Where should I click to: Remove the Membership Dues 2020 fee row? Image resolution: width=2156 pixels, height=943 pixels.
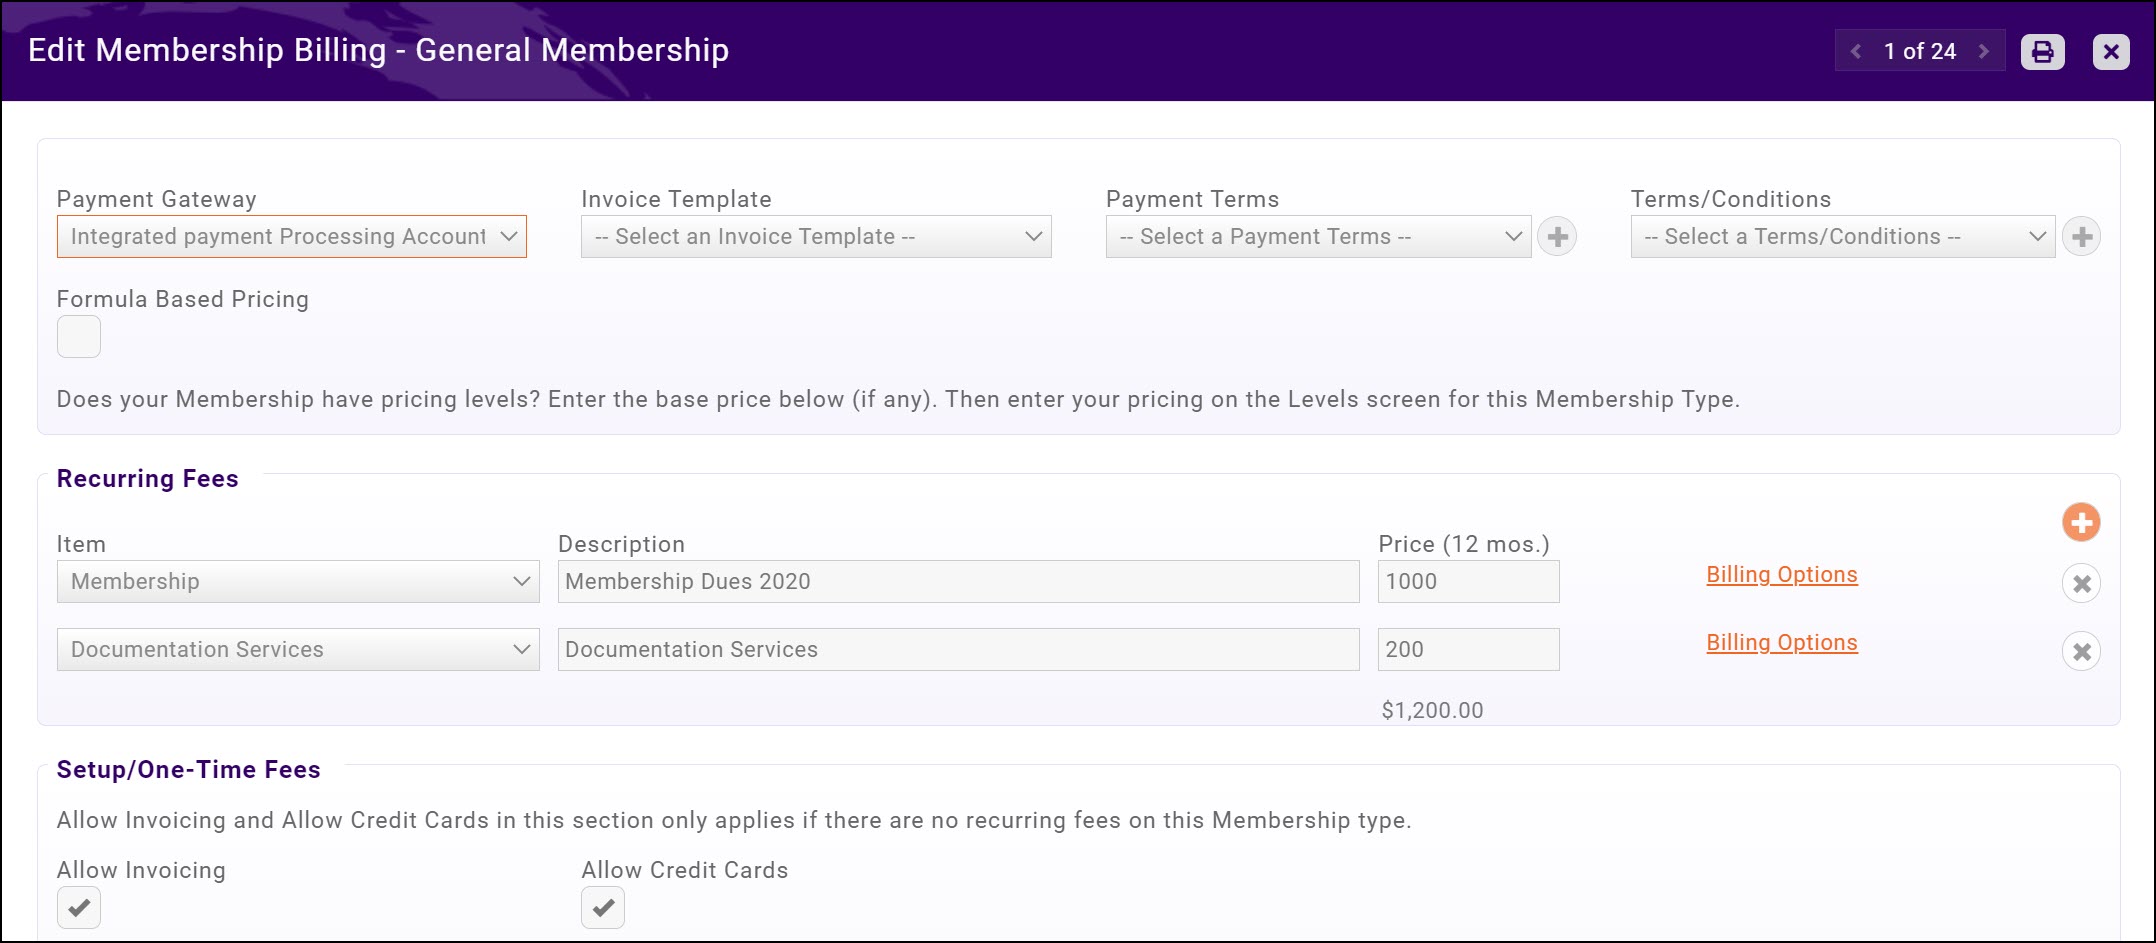2081,583
